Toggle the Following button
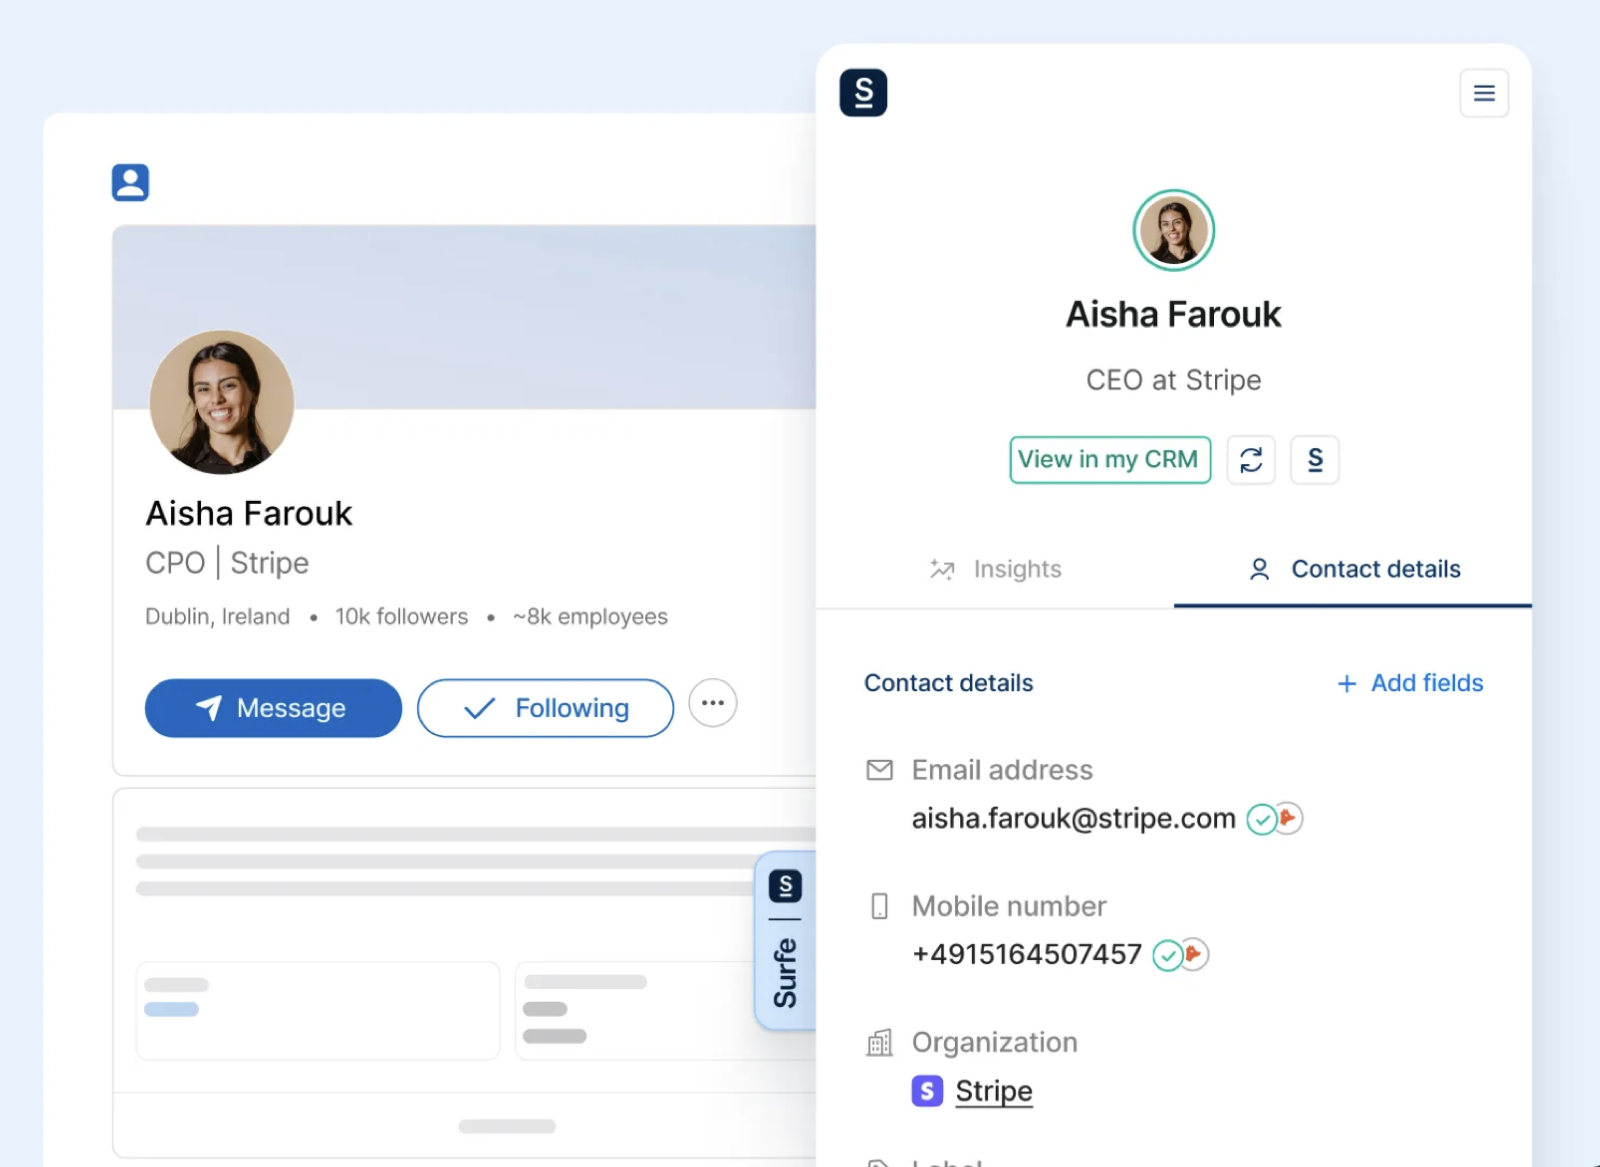 point(545,708)
